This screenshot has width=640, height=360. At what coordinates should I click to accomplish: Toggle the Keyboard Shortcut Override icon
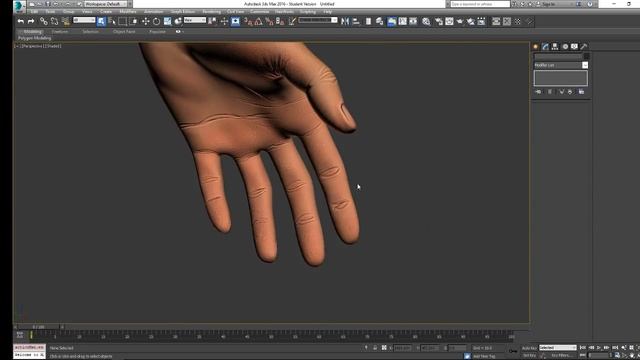point(236,21)
